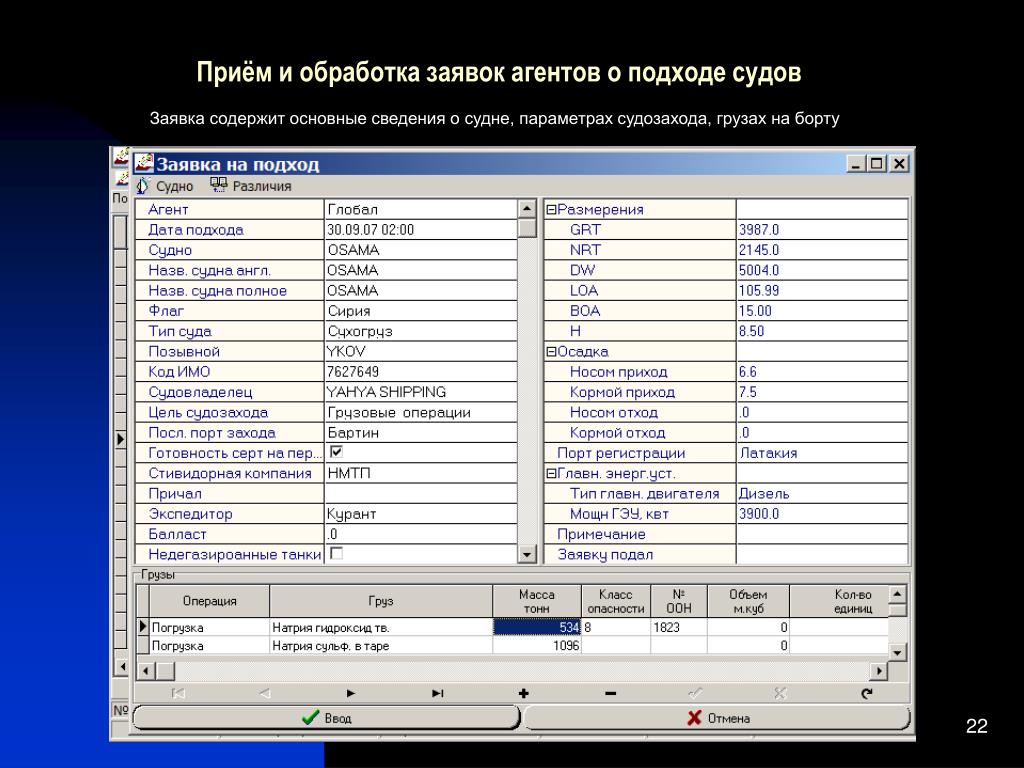This screenshot has width=1024, height=768.
Task: Refresh cargo data with the refresh icon
Action: pos(867,694)
